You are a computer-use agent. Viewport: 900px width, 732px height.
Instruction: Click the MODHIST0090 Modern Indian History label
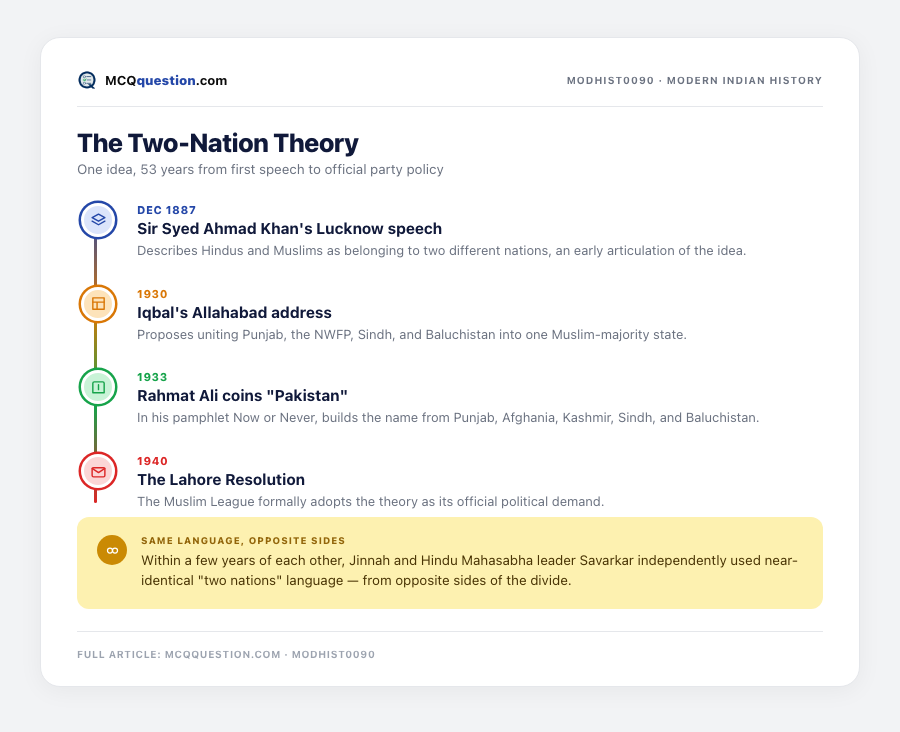coord(695,80)
